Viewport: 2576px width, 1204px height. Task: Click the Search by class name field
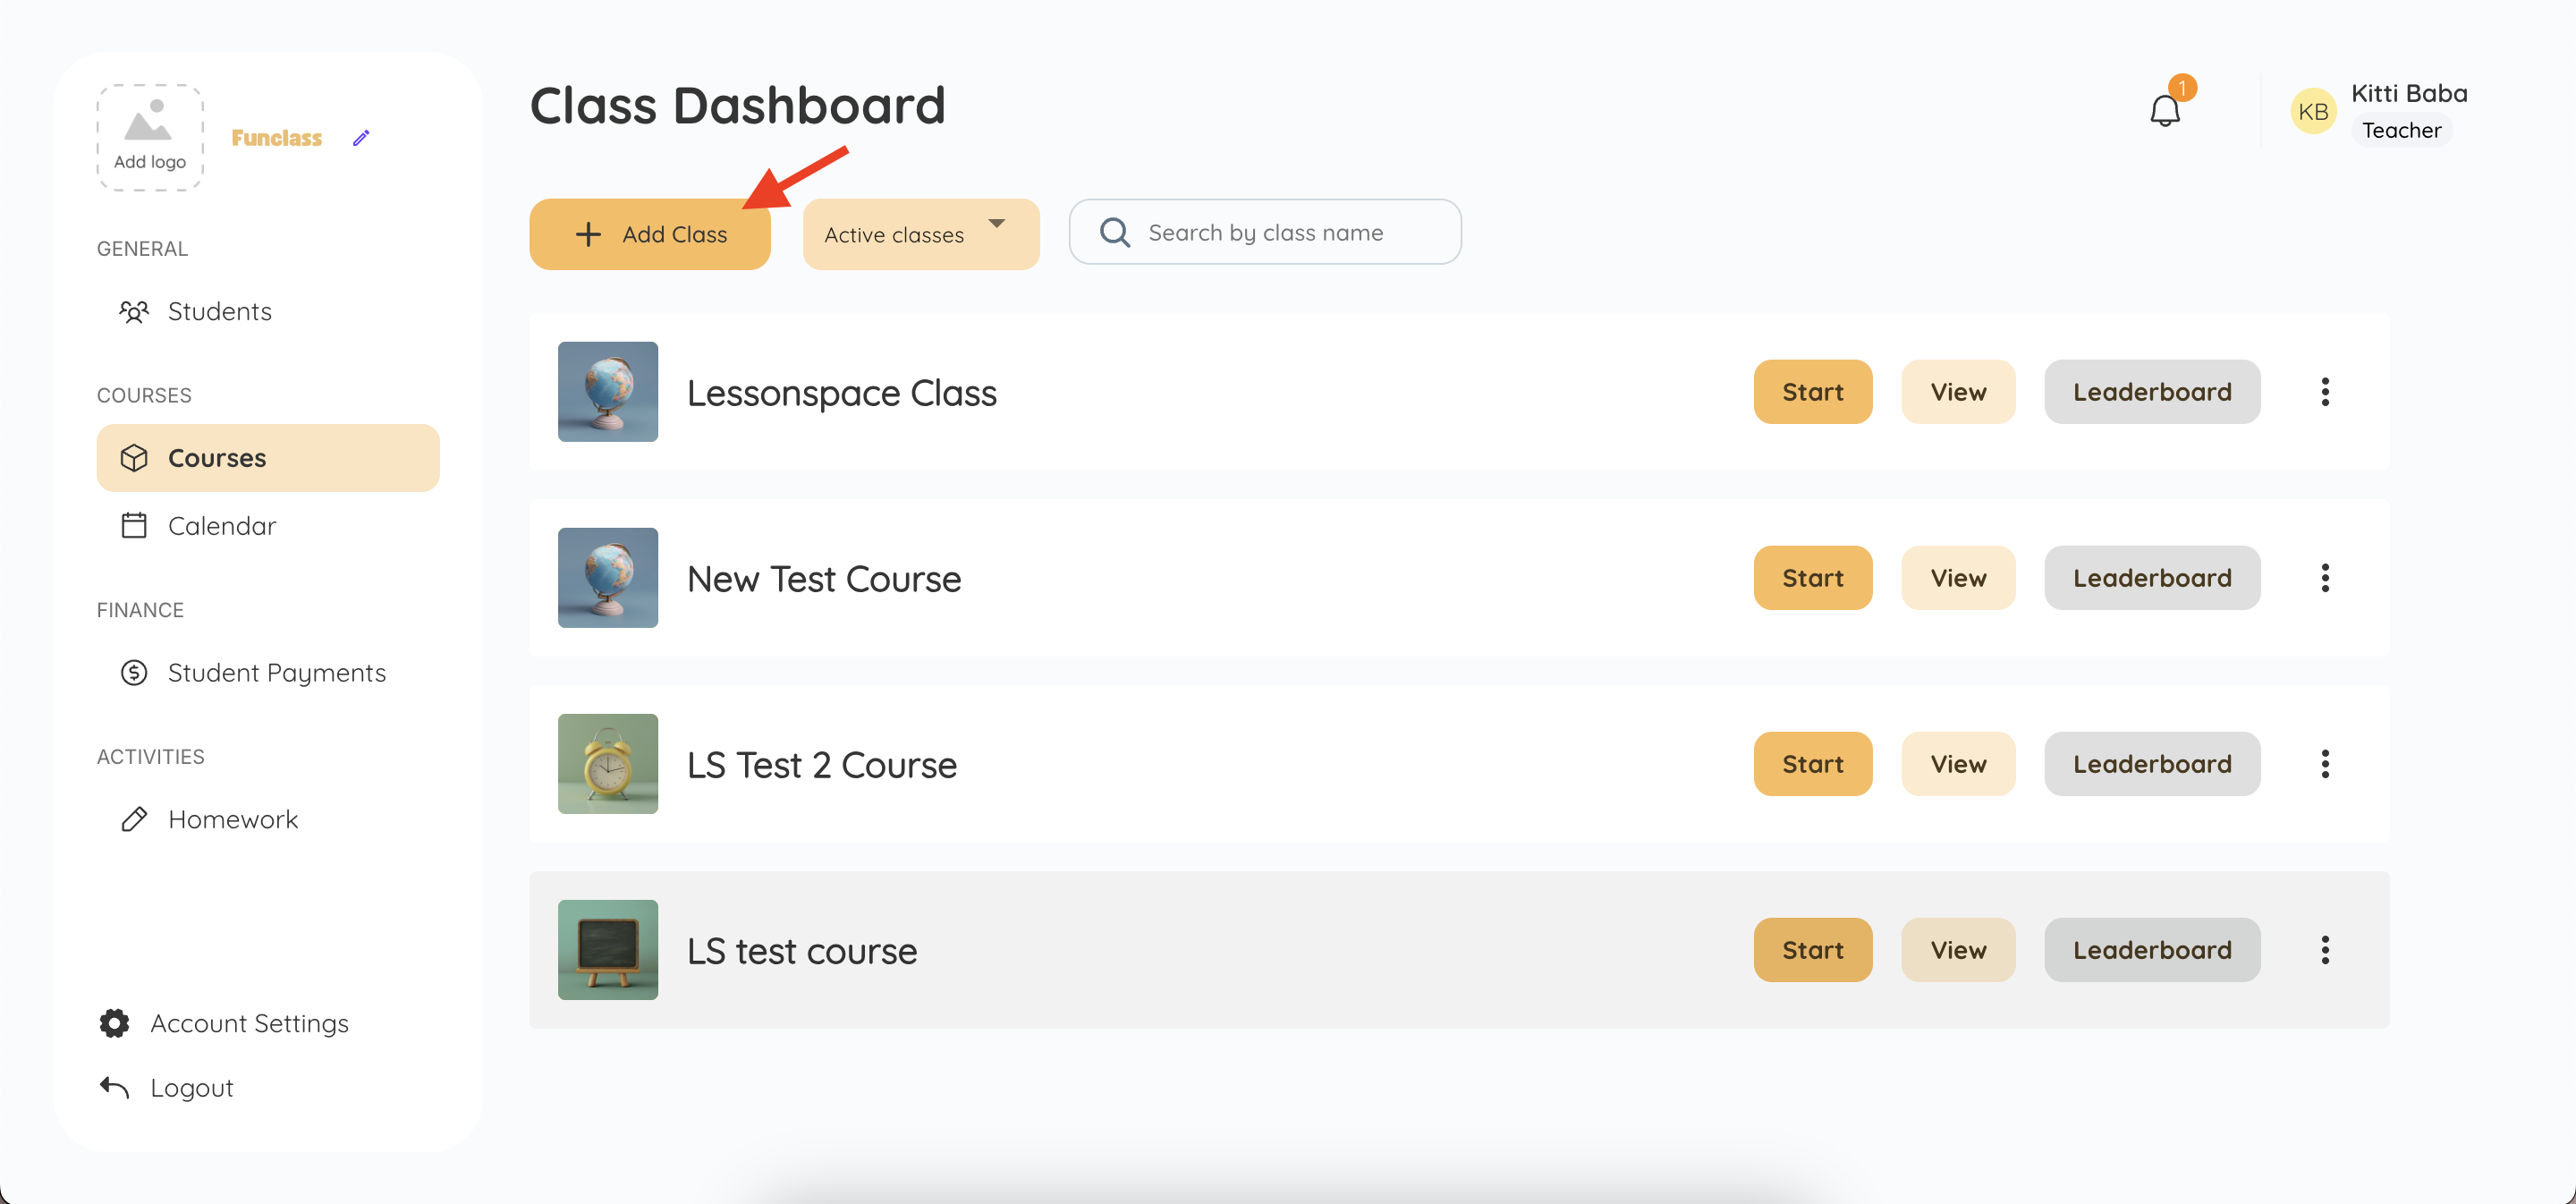coord(1265,232)
